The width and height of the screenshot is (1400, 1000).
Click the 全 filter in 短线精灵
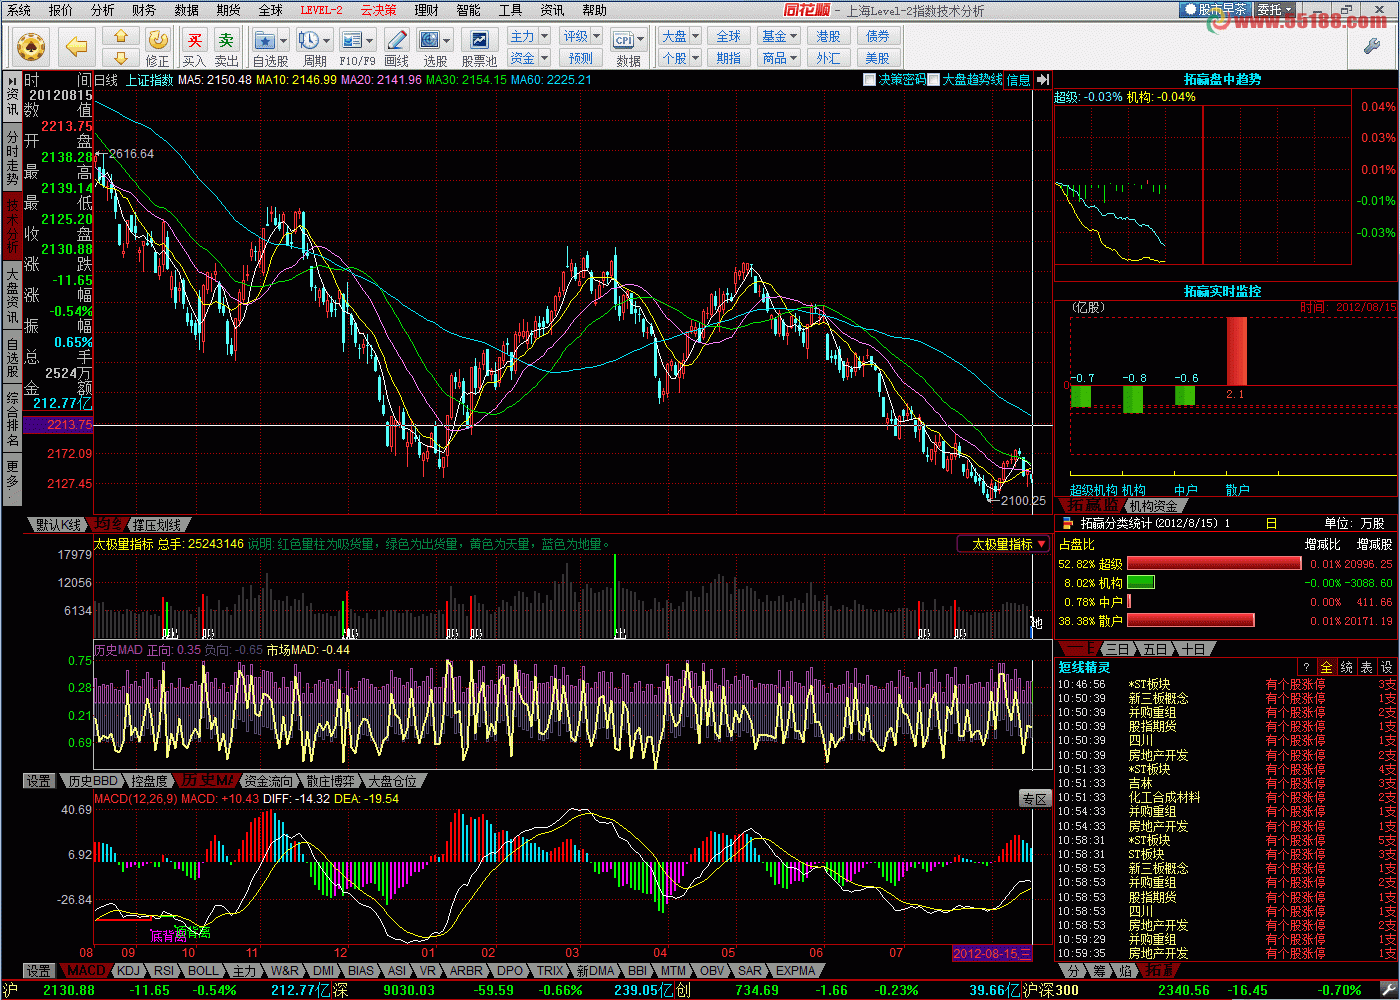tap(1326, 667)
